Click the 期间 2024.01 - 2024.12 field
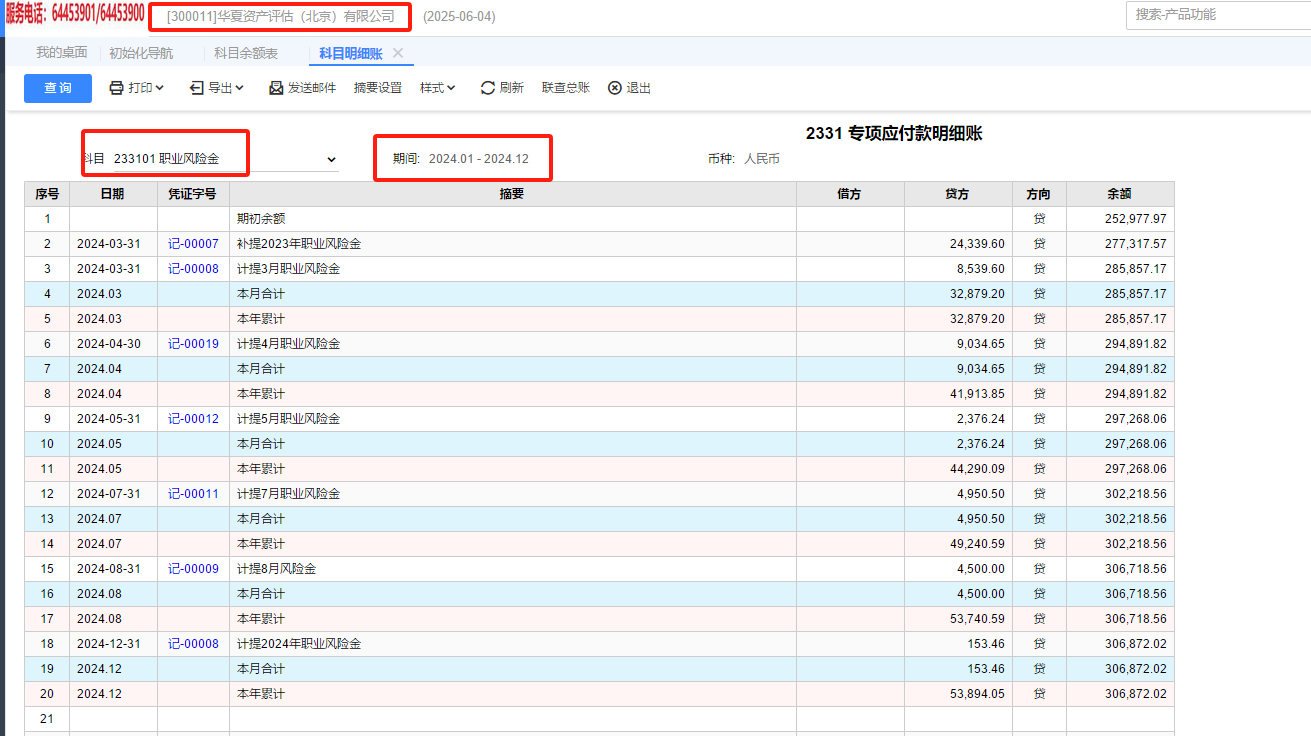The image size is (1311, 736). point(478,159)
